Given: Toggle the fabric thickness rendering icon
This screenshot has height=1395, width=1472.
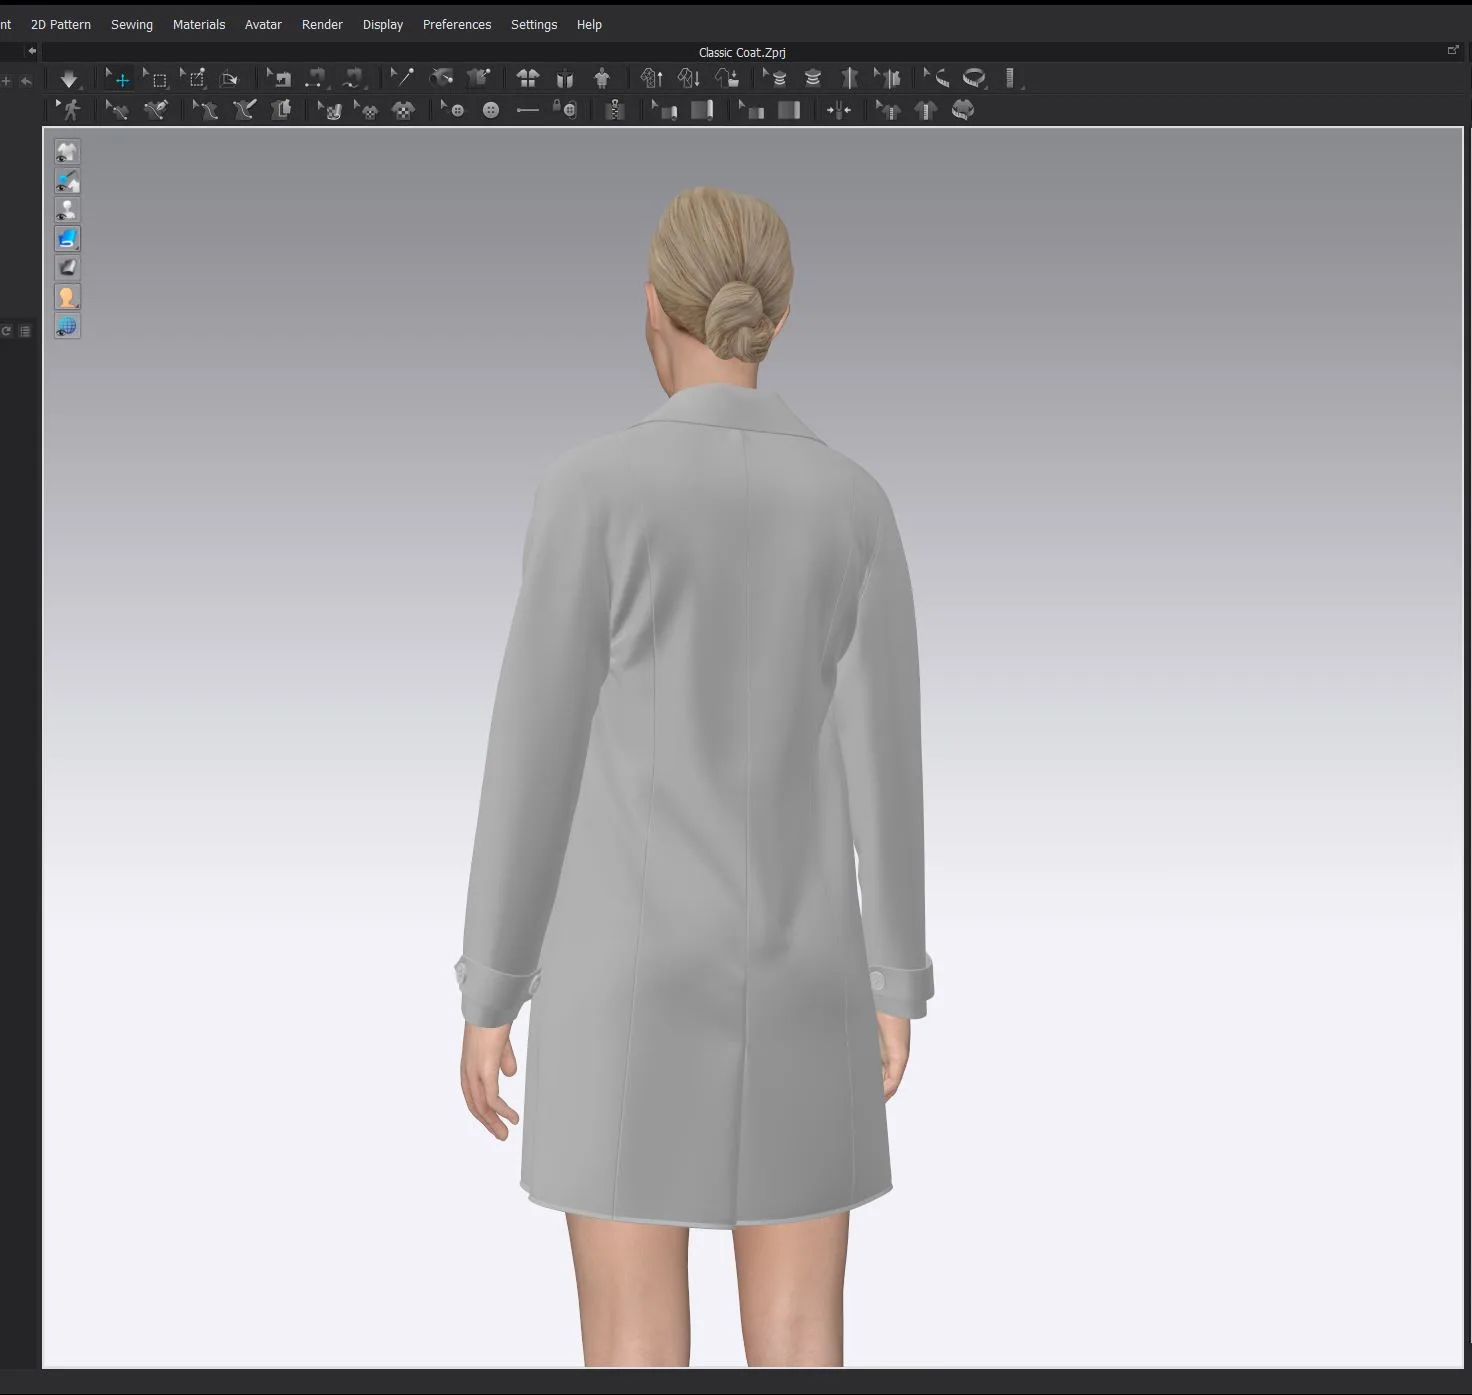Looking at the screenshot, I should pyautogui.click(x=67, y=268).
